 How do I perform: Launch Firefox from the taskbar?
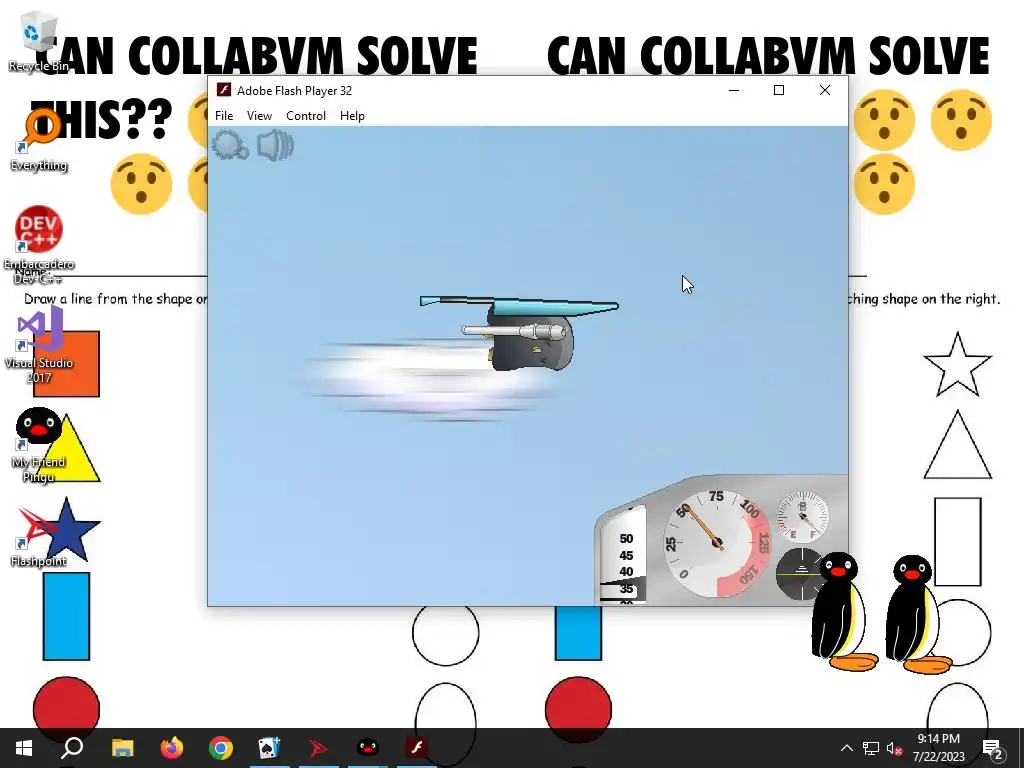pyautogui.click(x=172, y=748)
